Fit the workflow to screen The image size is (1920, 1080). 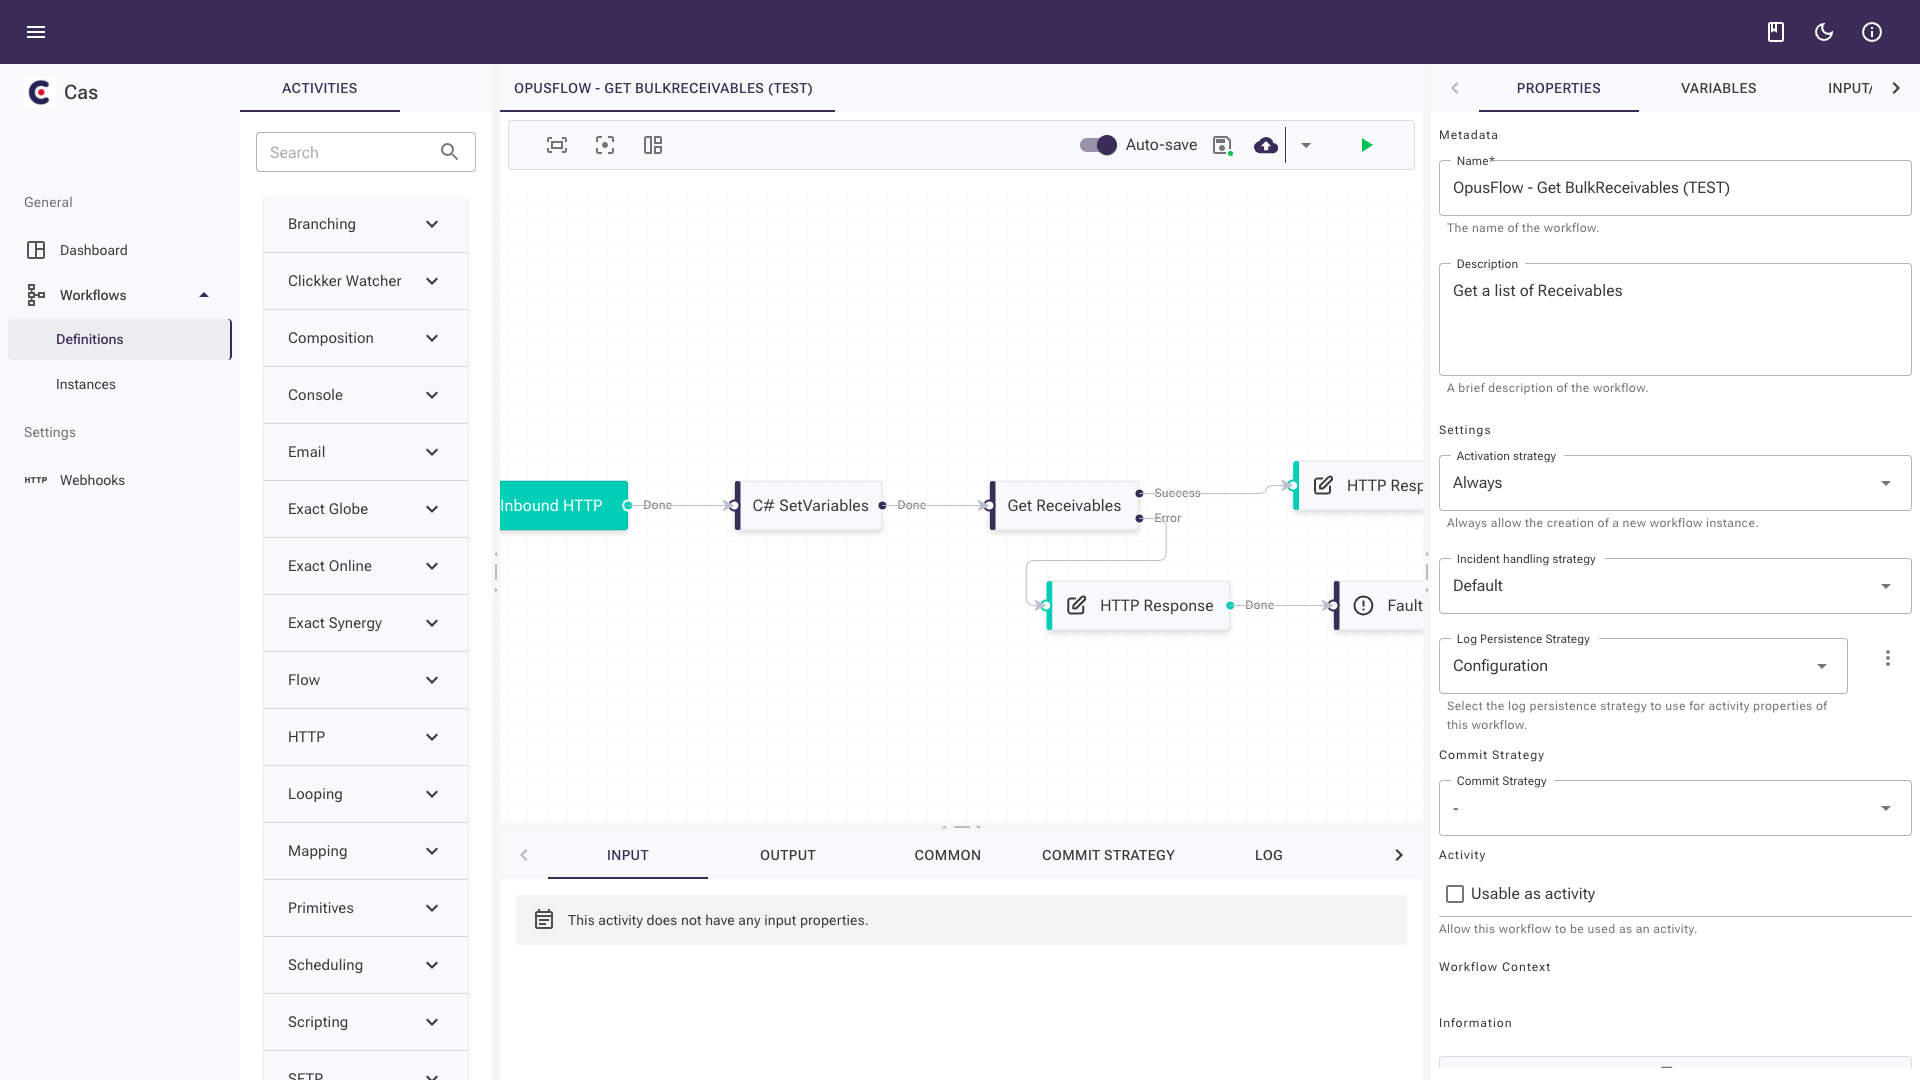(556, 145)
